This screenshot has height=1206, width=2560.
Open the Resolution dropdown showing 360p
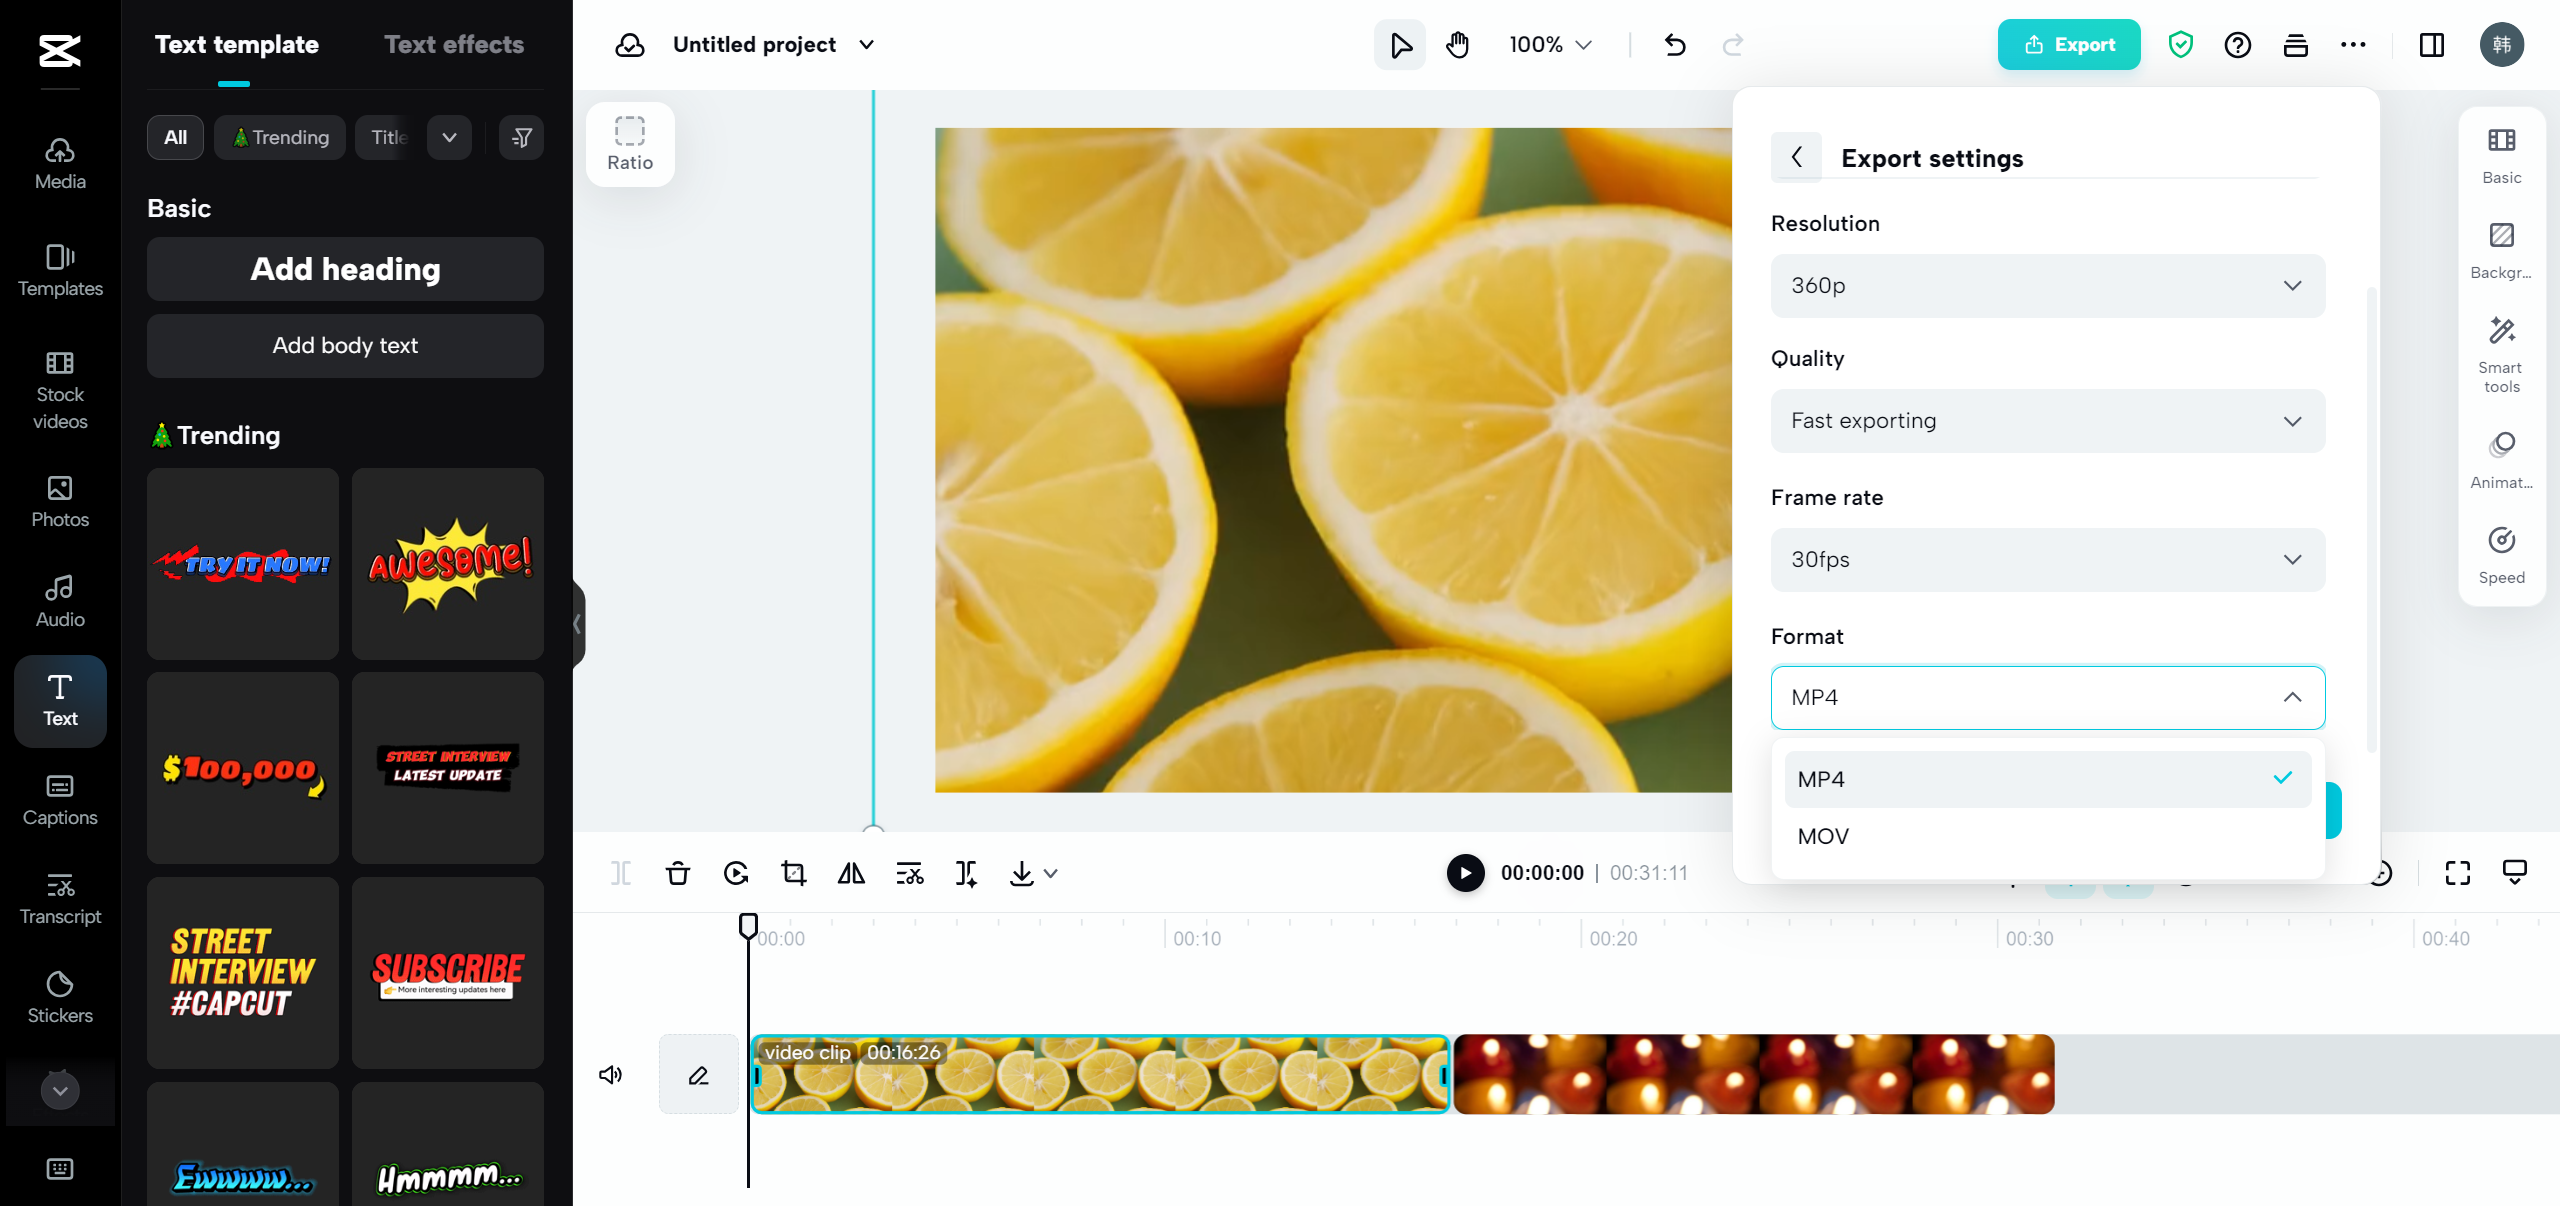pyautogui.click(x=2046, y=286)
